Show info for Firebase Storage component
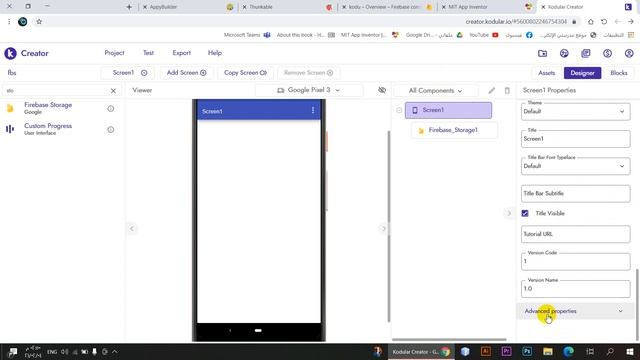Screen dimensions: 640x360 [111, 109]
